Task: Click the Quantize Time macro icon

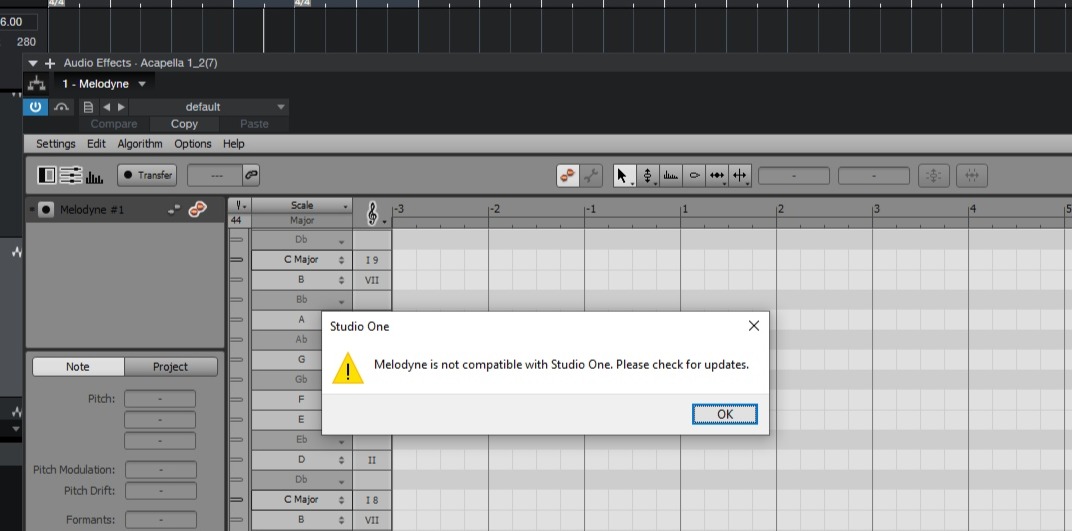Action: (972, 176)
